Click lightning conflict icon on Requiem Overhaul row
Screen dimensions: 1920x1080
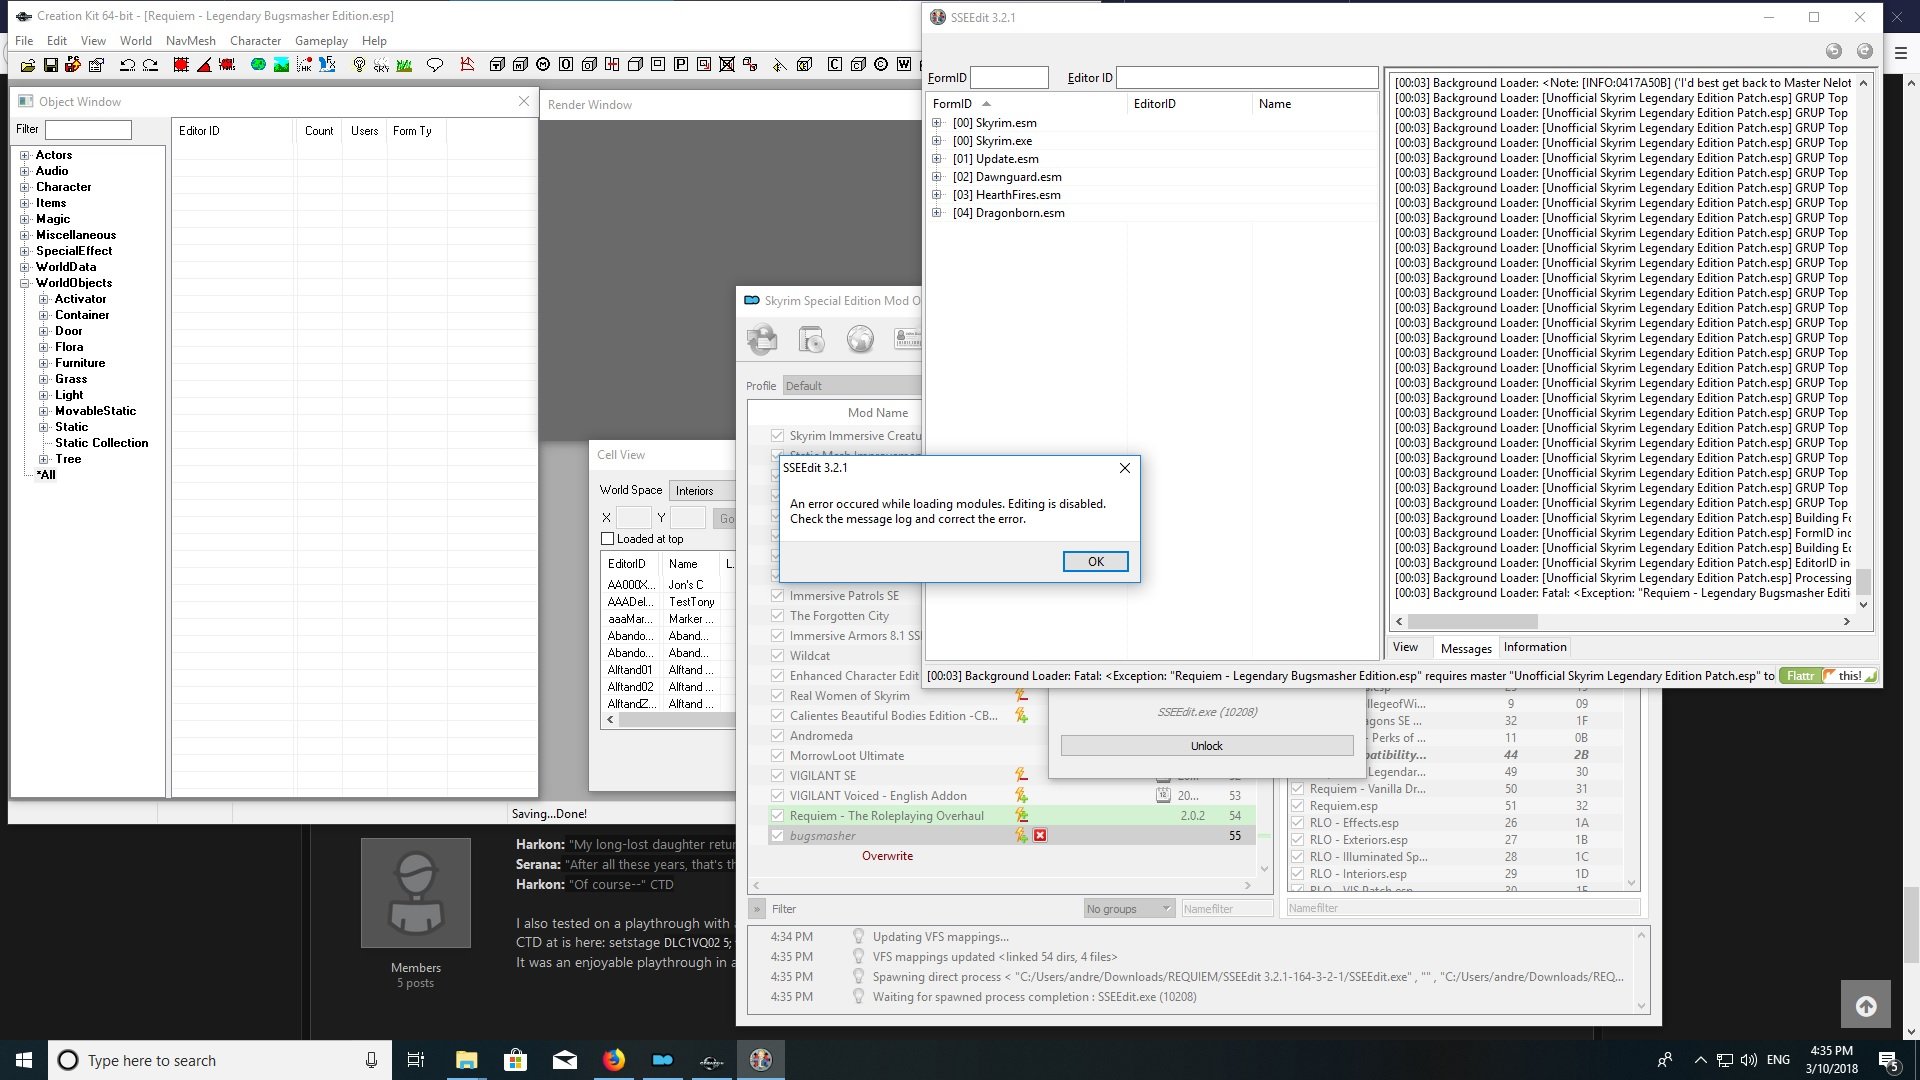(x=1021, y=816)
